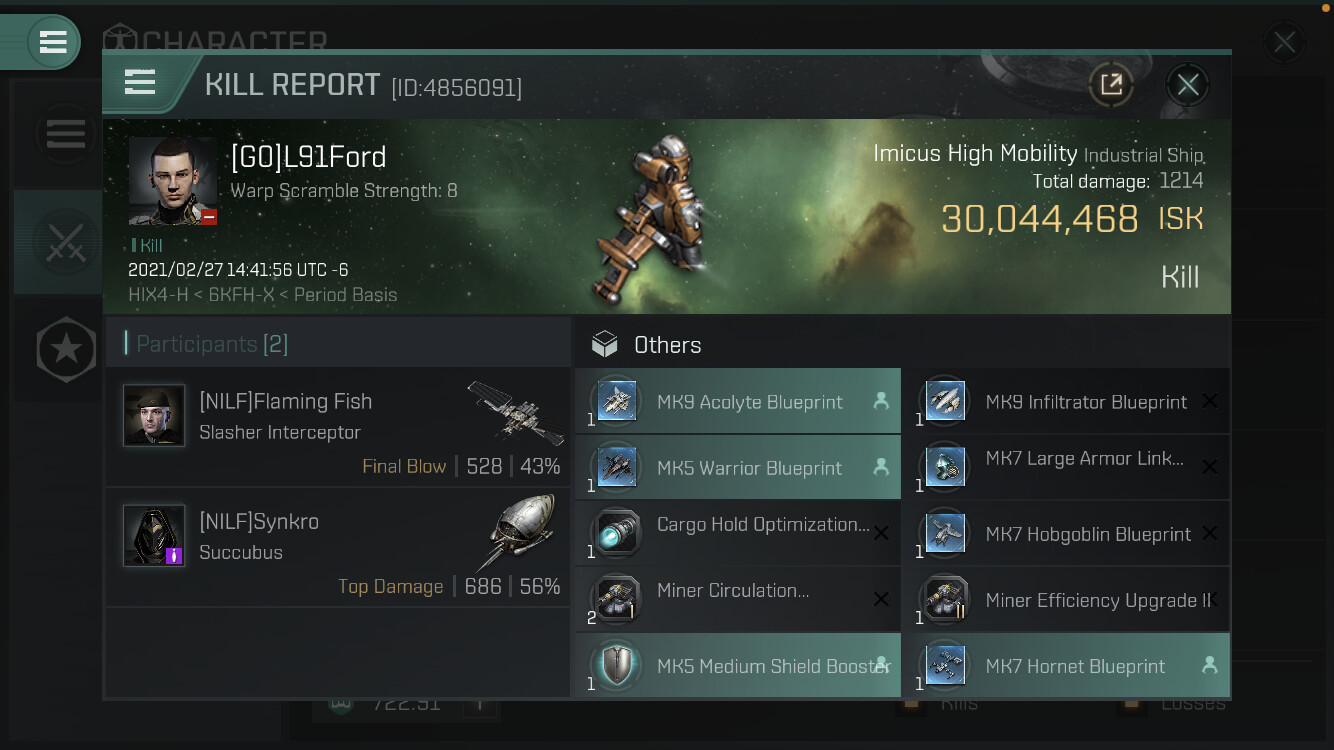Close the Kill Report window
This screenshot has height=750, width=1334.
coord(1188,84)
